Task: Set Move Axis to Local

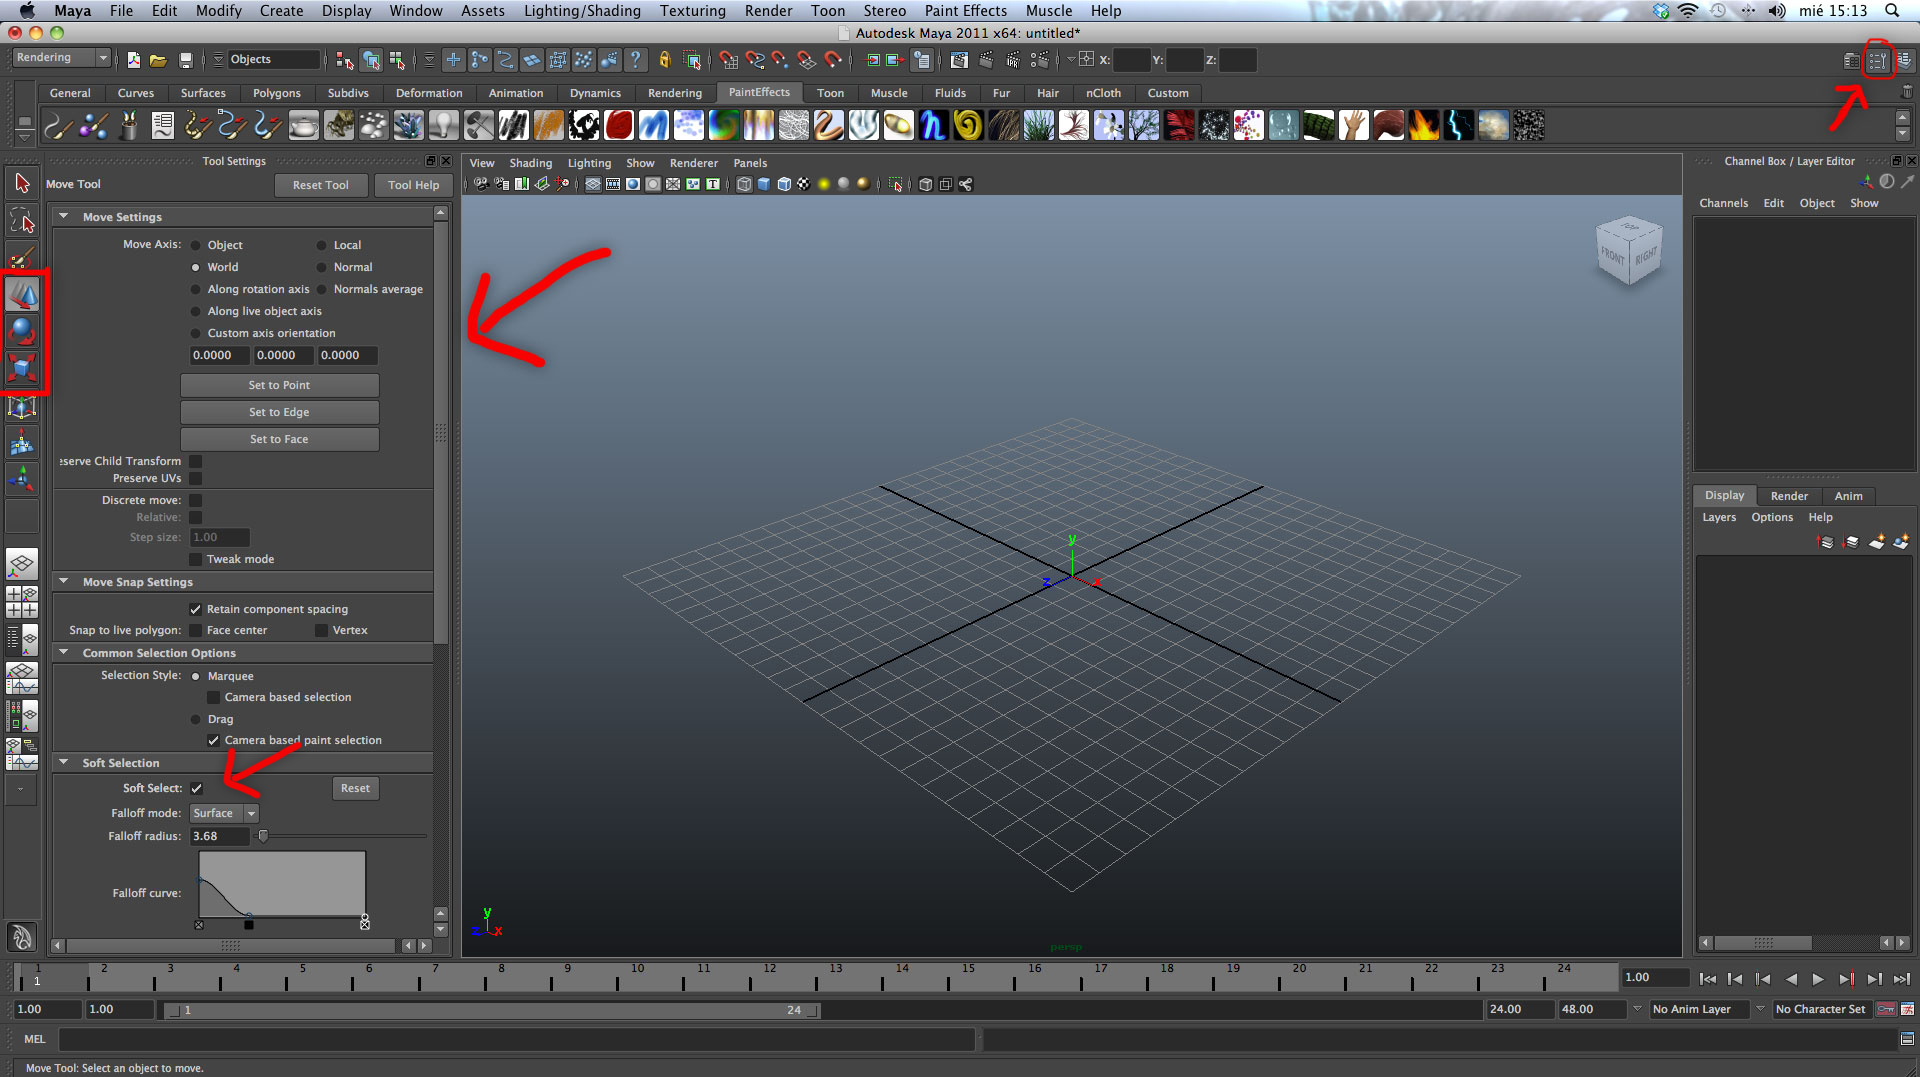Action: tap(322, 245)
